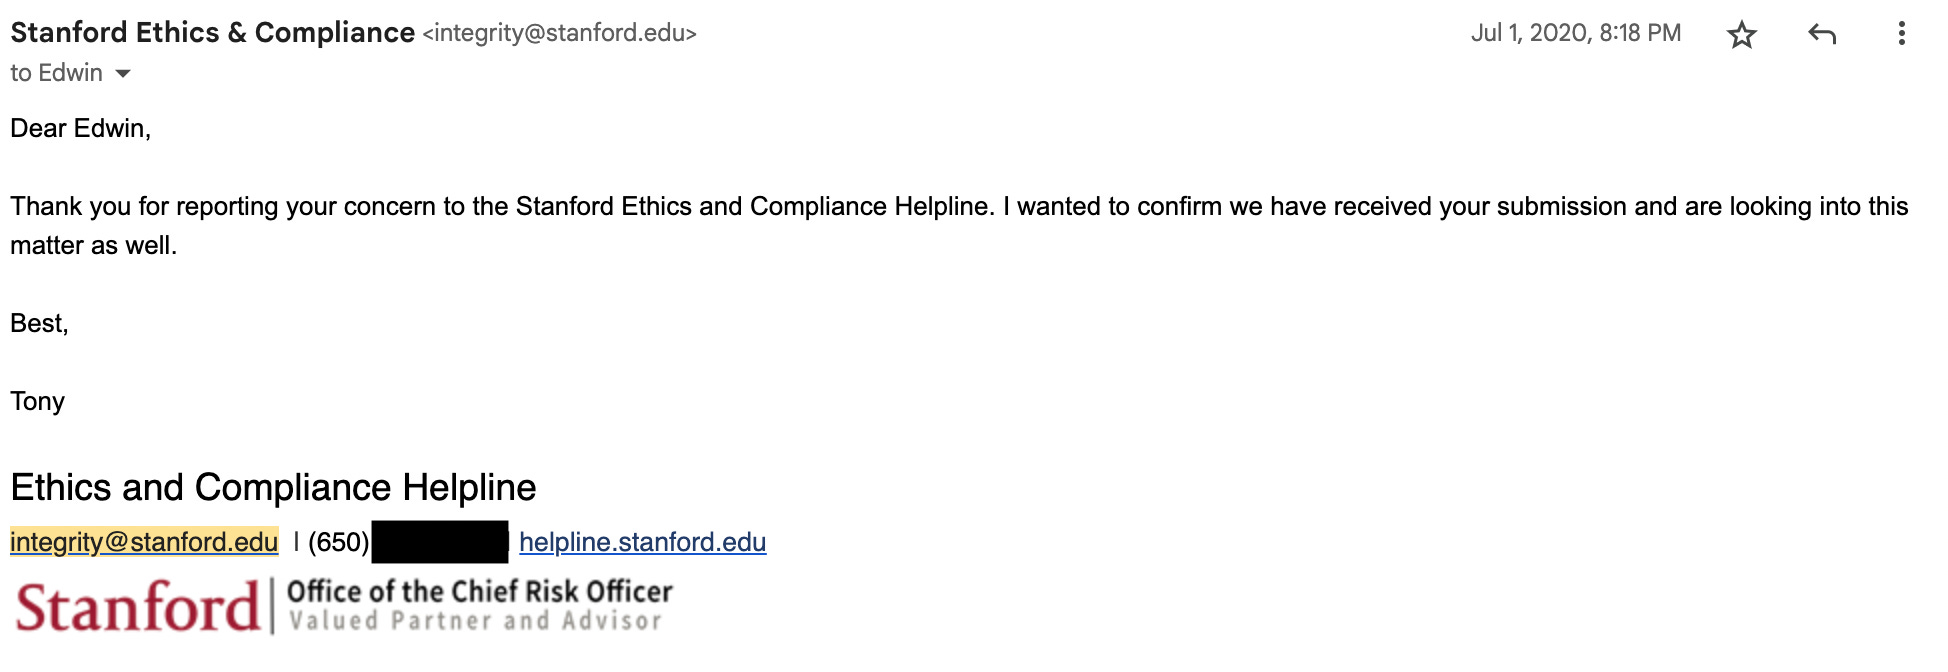Open the integrity@stanford.edu link in signature
Viewport: 1948px width, 672px height.
click(144, 542)
